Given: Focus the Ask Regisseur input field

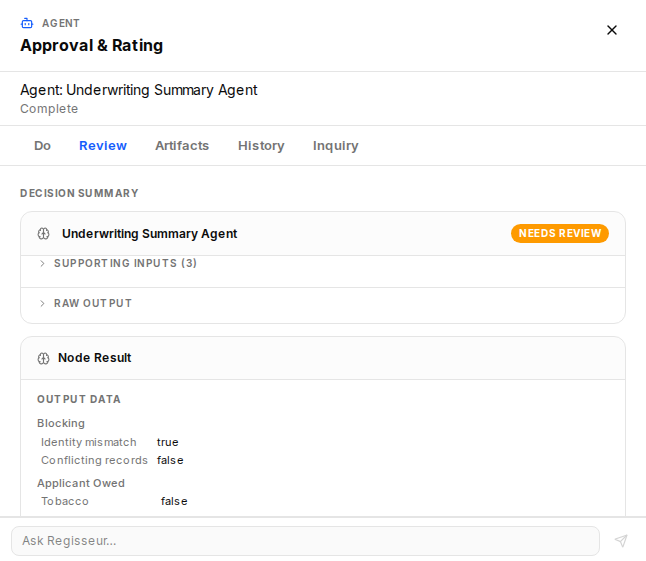Looking at the screenshot, I should pyautogui.click(x=305, y=540).
